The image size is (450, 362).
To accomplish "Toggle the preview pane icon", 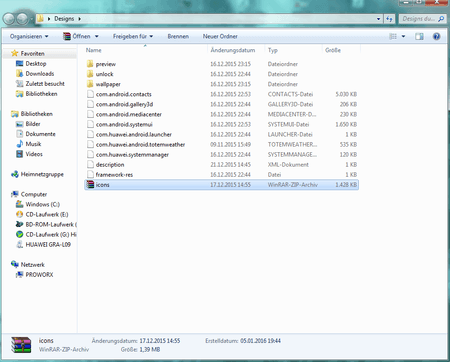I will coord(419,36).
